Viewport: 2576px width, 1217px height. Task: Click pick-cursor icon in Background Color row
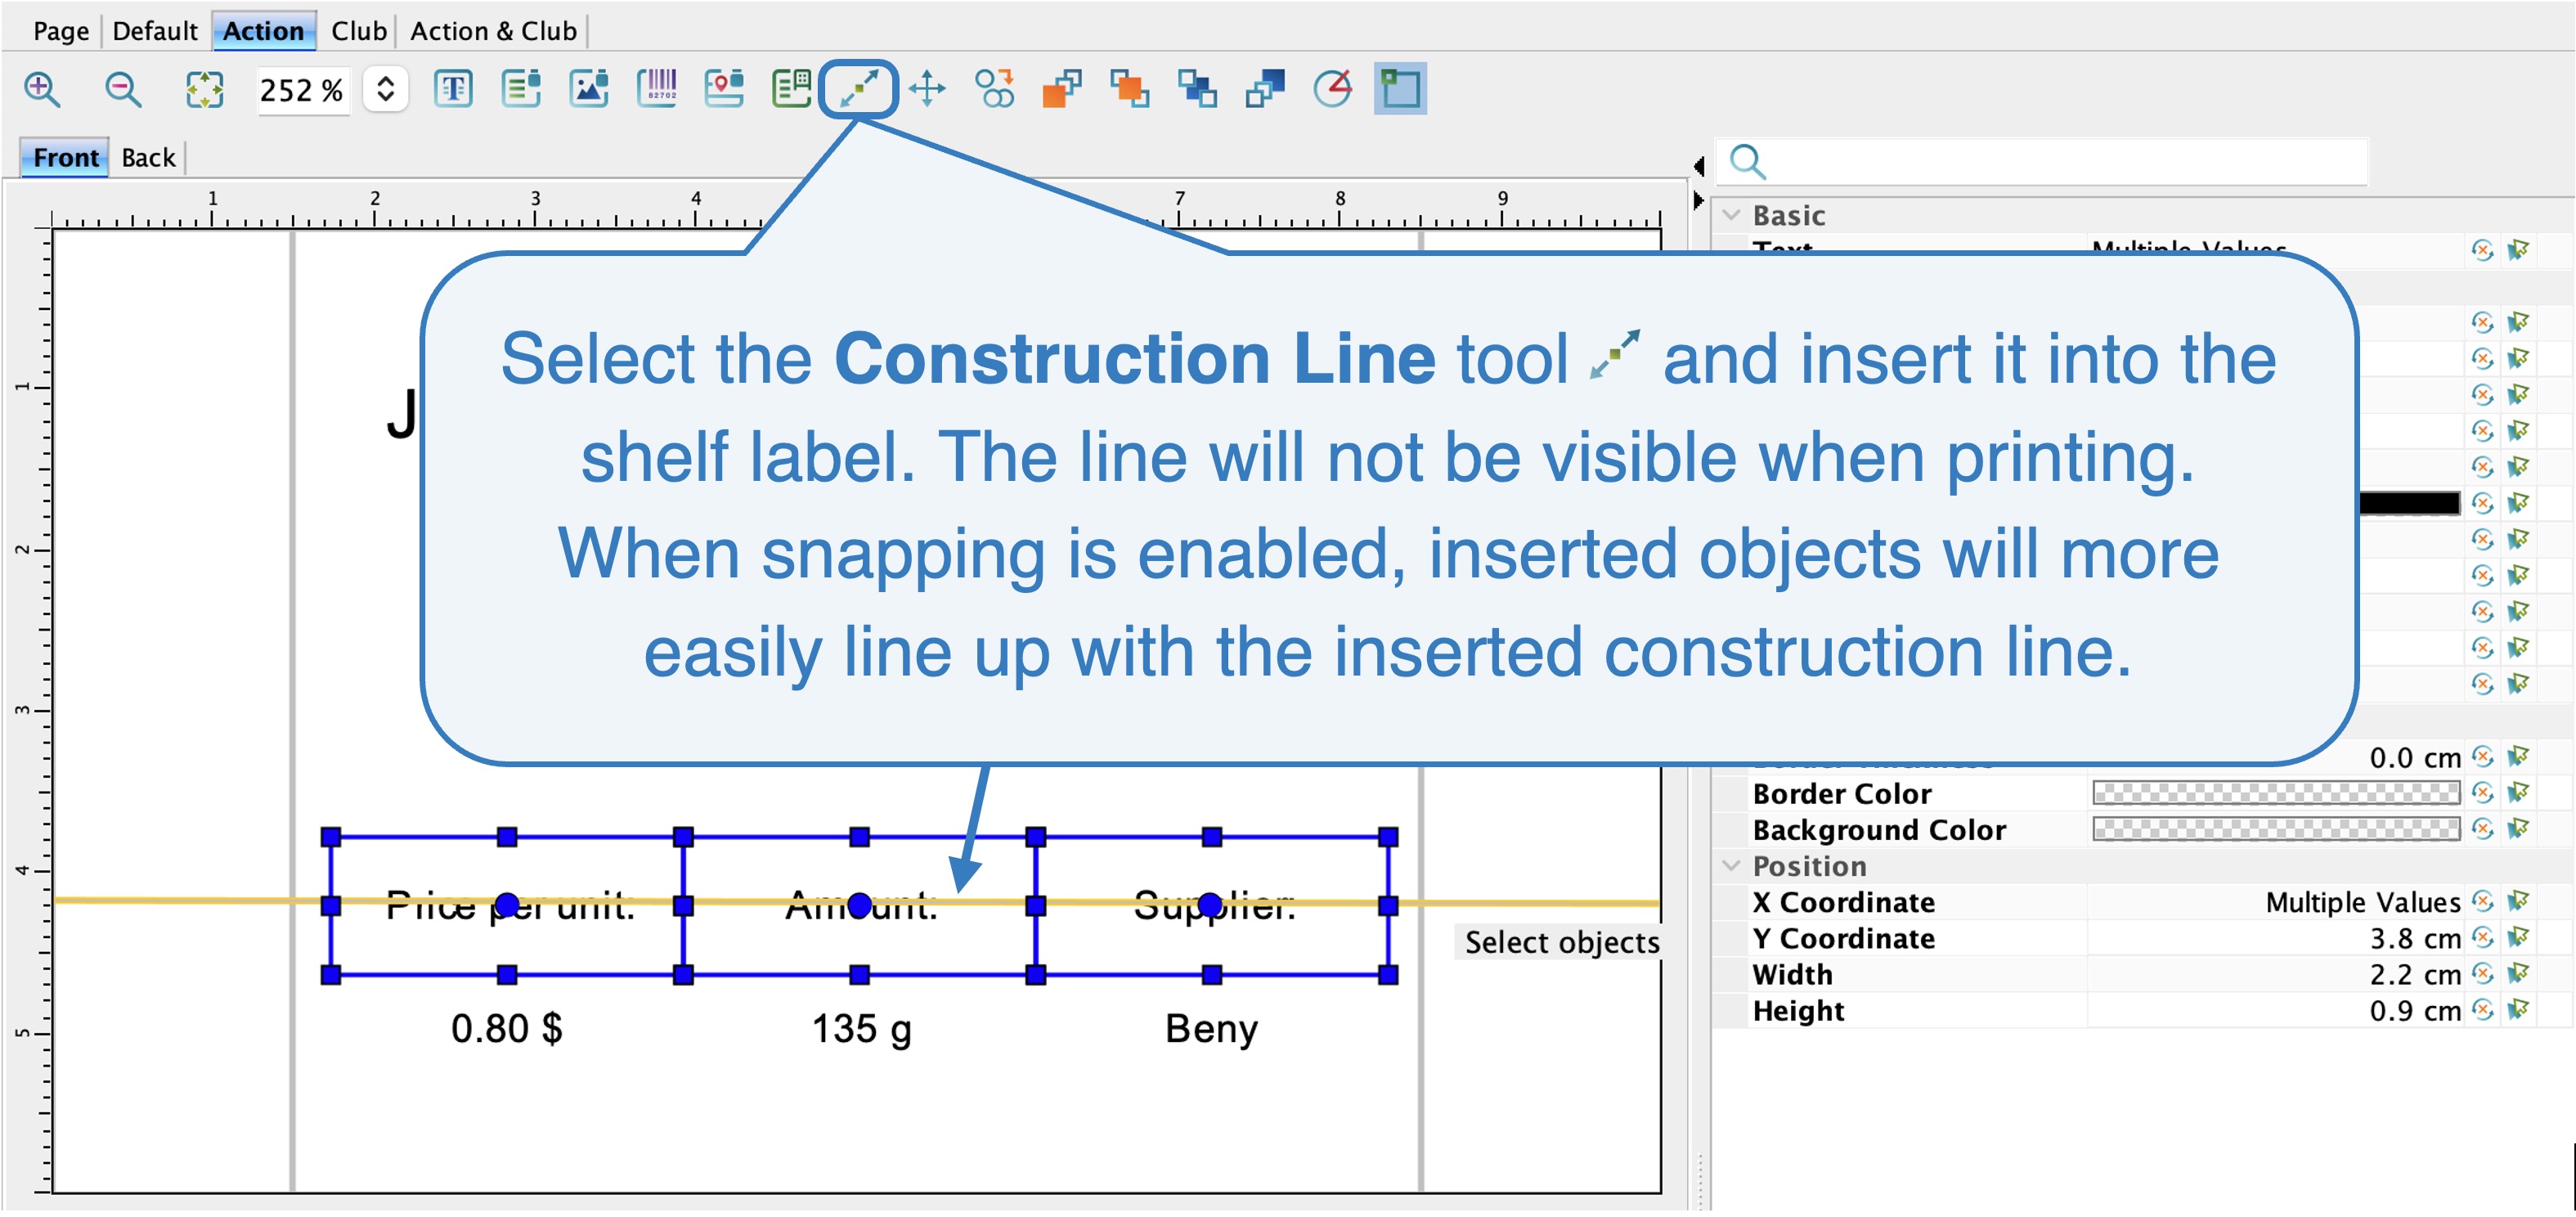tap(2518, 829)
